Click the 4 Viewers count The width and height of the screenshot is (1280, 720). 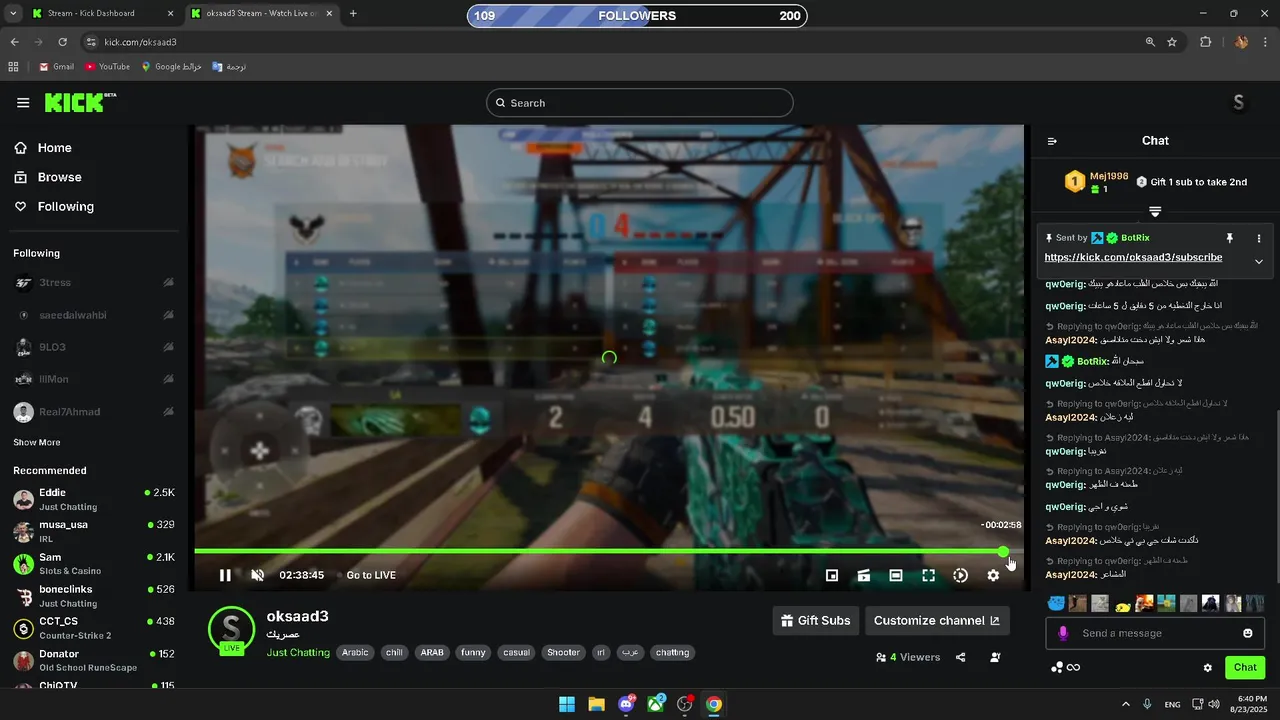(x=908, y=657)
